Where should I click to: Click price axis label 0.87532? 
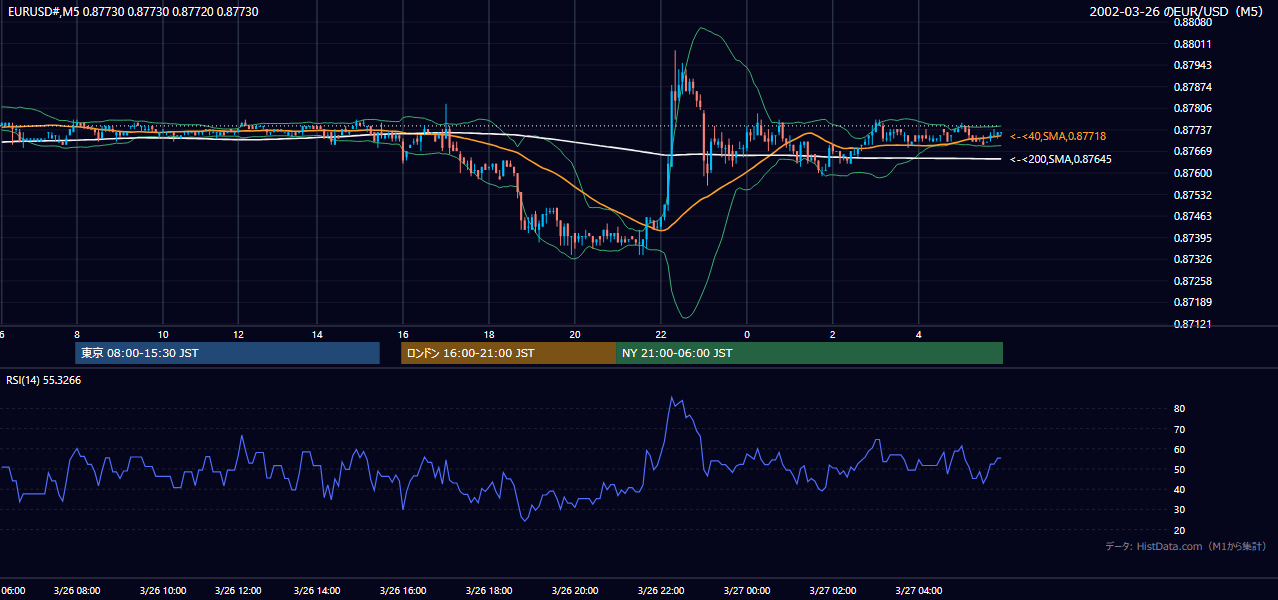[x=1193, y=195]
